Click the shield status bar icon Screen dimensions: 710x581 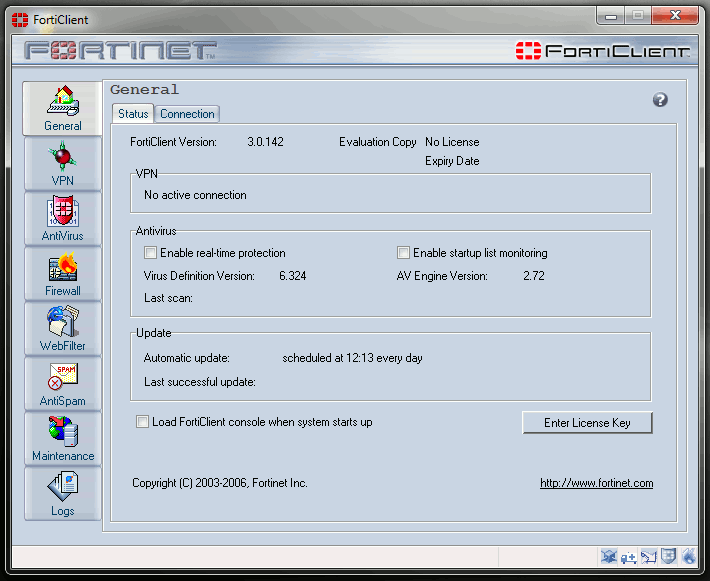(x=668, y=556)
